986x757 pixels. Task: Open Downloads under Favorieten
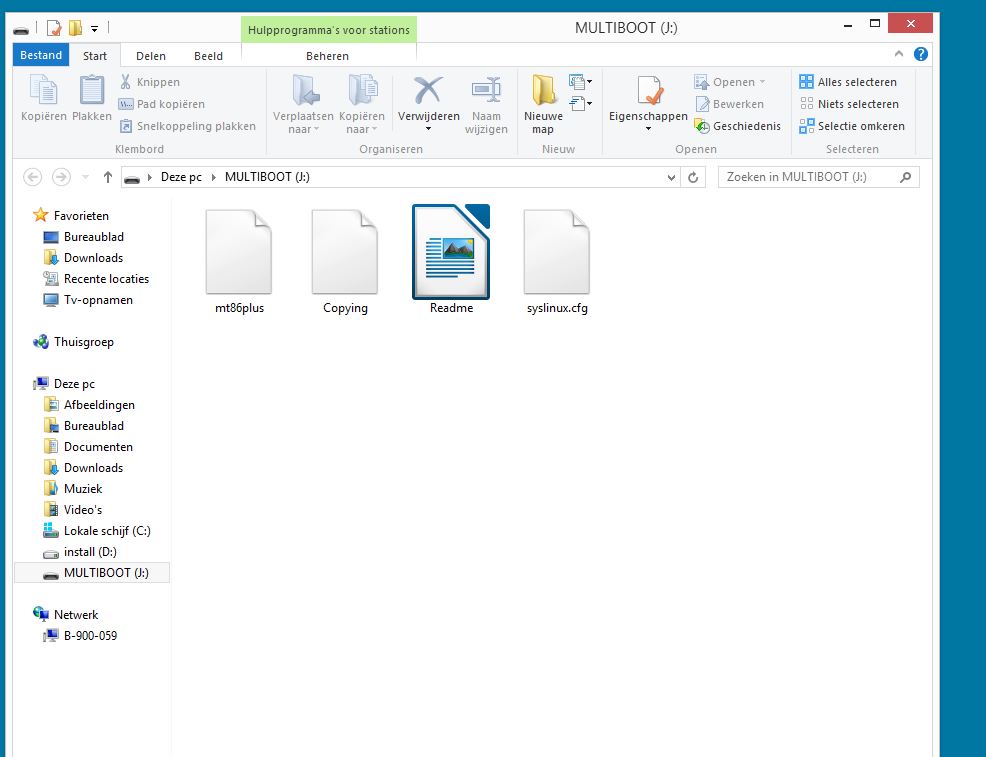83,258
